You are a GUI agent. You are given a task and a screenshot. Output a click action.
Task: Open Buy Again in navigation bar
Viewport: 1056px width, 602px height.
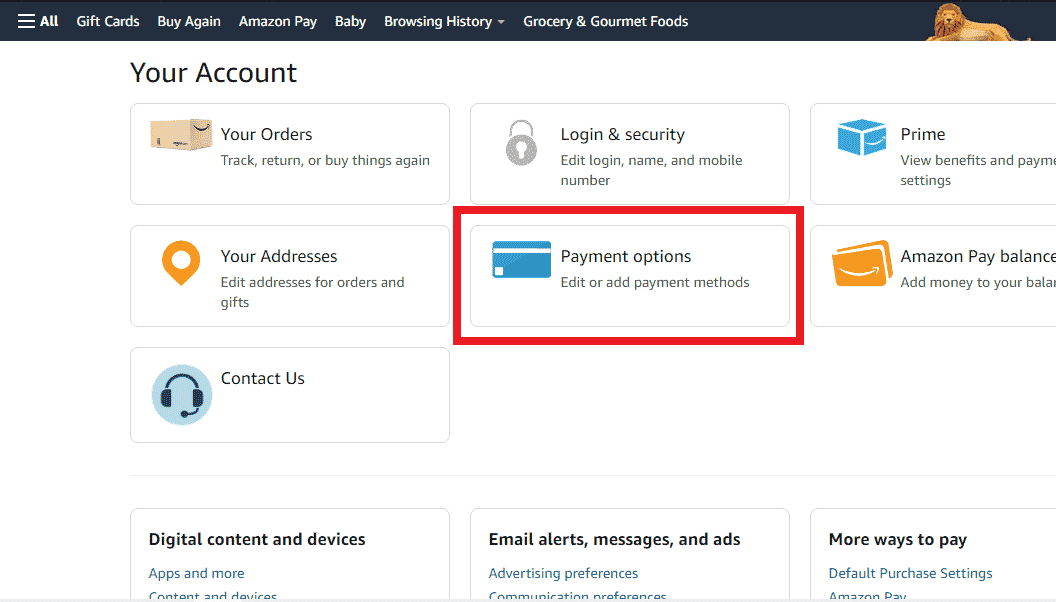tap(189, 21)
